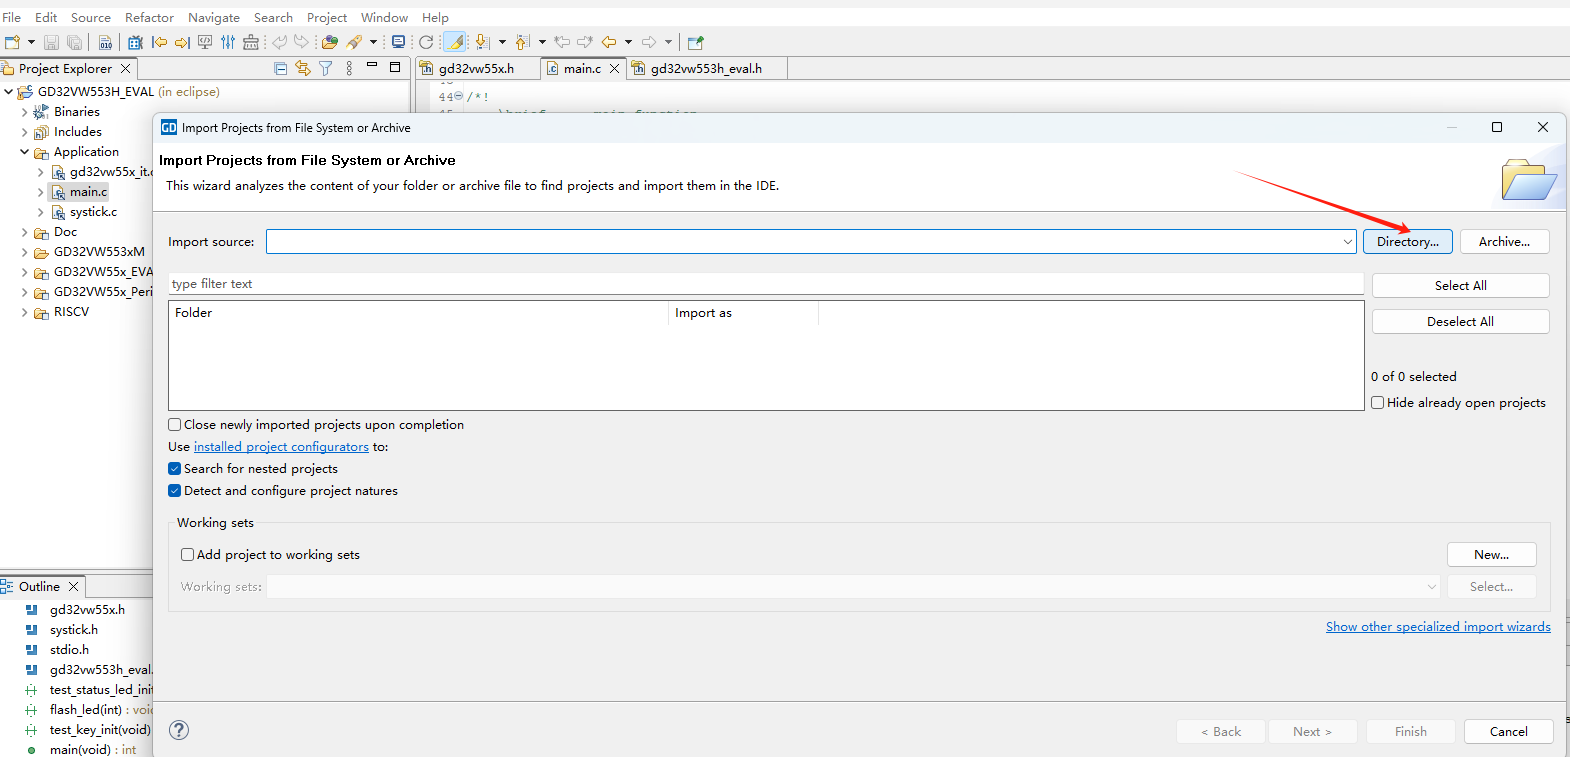
Task: Collapse the Application folder in Project Explorer
Action: (x=24, y=152)
